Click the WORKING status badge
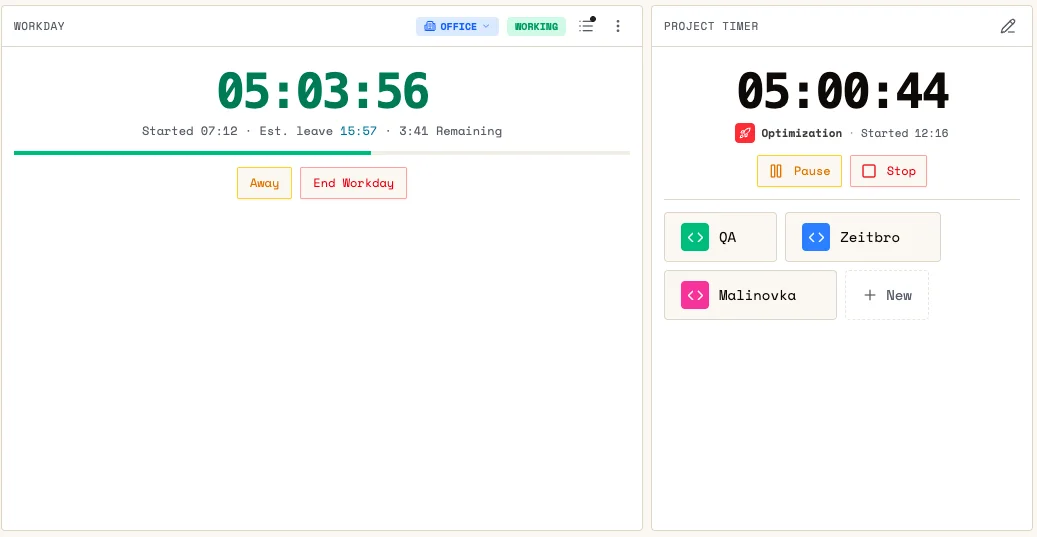This screenshot has height=537, width=1037. pyautogui.click(x=536, y=26)
